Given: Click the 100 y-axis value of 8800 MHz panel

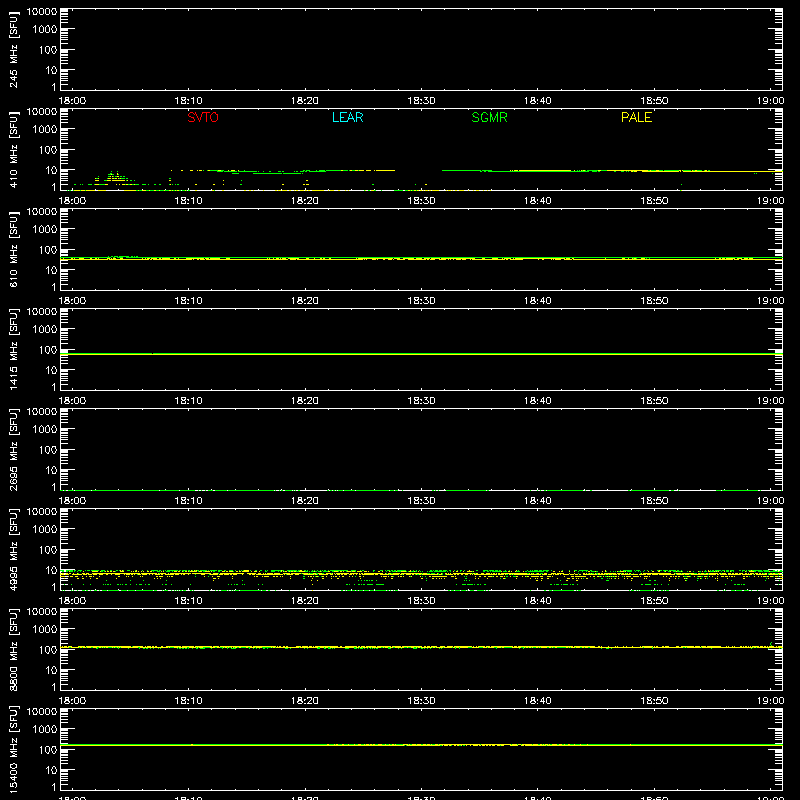Looking at the screenshot, I should 48,650.
